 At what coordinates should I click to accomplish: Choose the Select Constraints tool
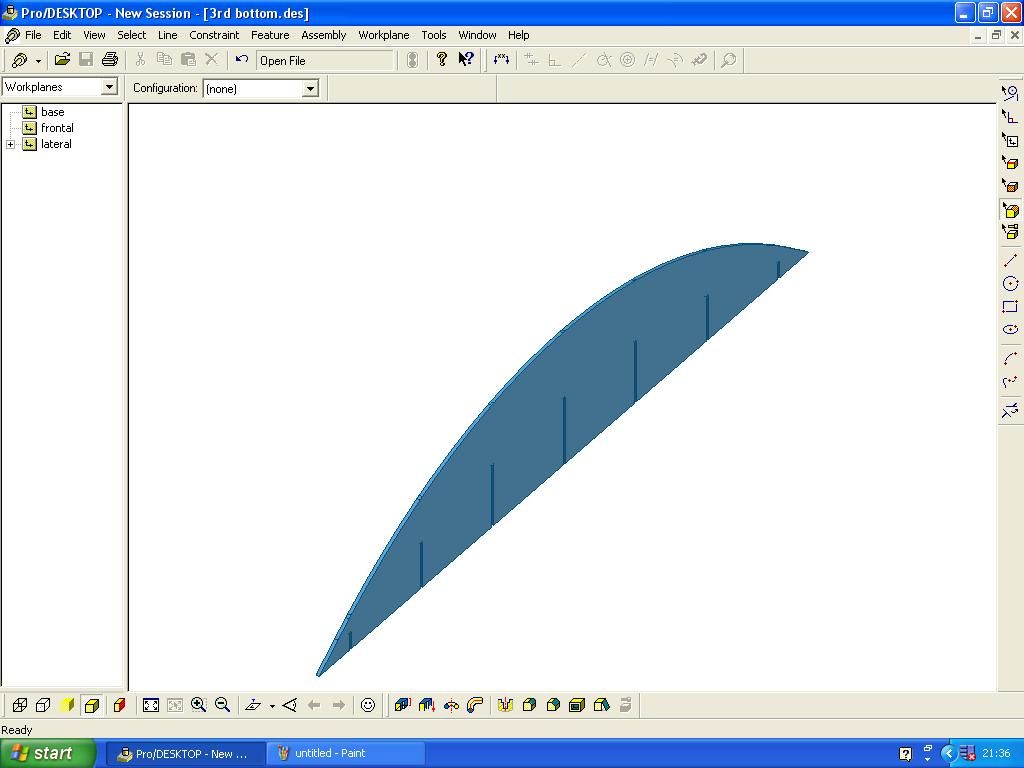(1010, 117)
